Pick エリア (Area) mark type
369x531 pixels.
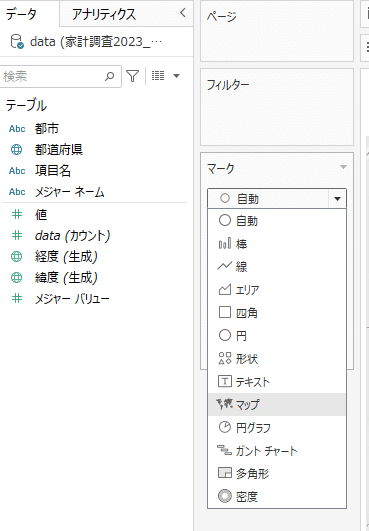277,290
